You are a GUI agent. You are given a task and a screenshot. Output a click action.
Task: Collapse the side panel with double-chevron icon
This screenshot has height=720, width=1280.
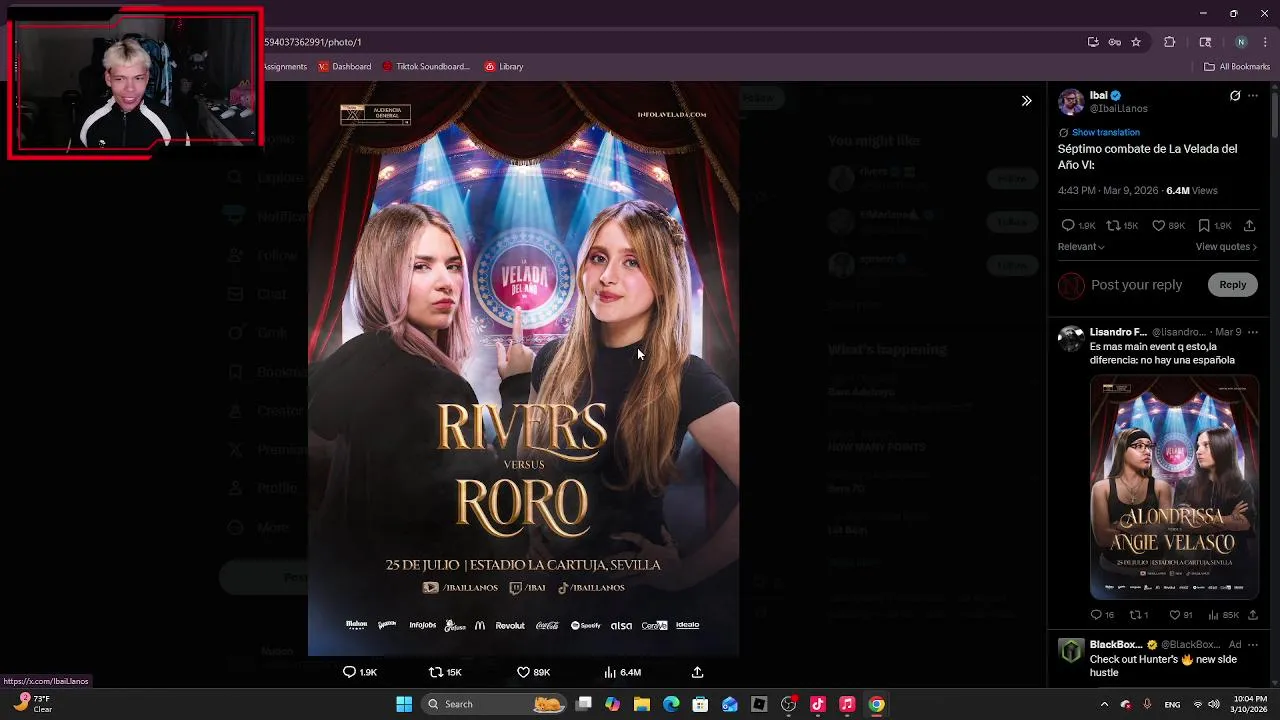tap(1026, 101)
